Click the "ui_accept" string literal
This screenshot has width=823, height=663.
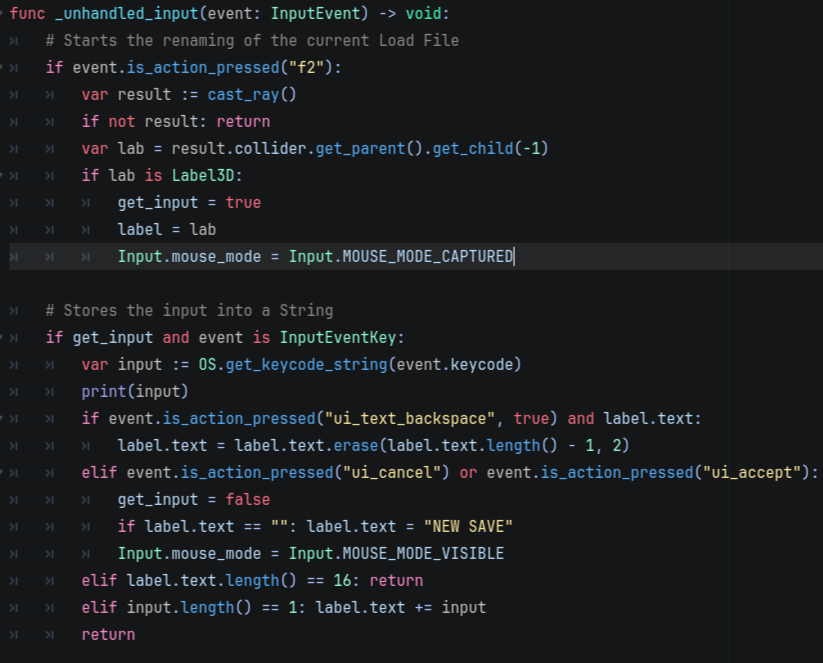point(749,473)
